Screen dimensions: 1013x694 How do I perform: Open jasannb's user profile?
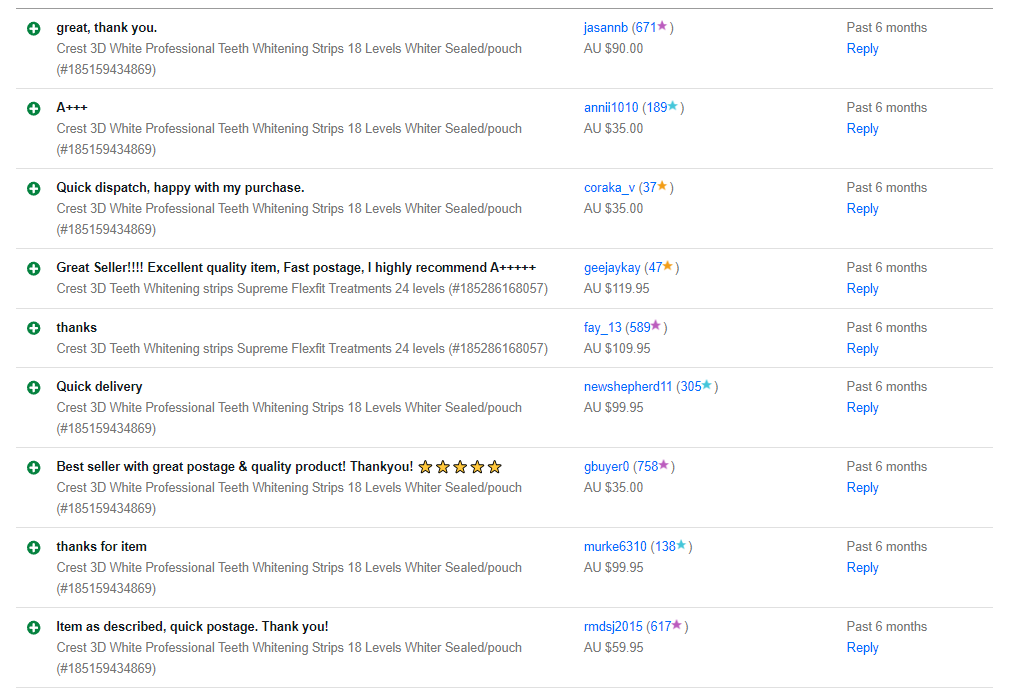coord(605,28)
